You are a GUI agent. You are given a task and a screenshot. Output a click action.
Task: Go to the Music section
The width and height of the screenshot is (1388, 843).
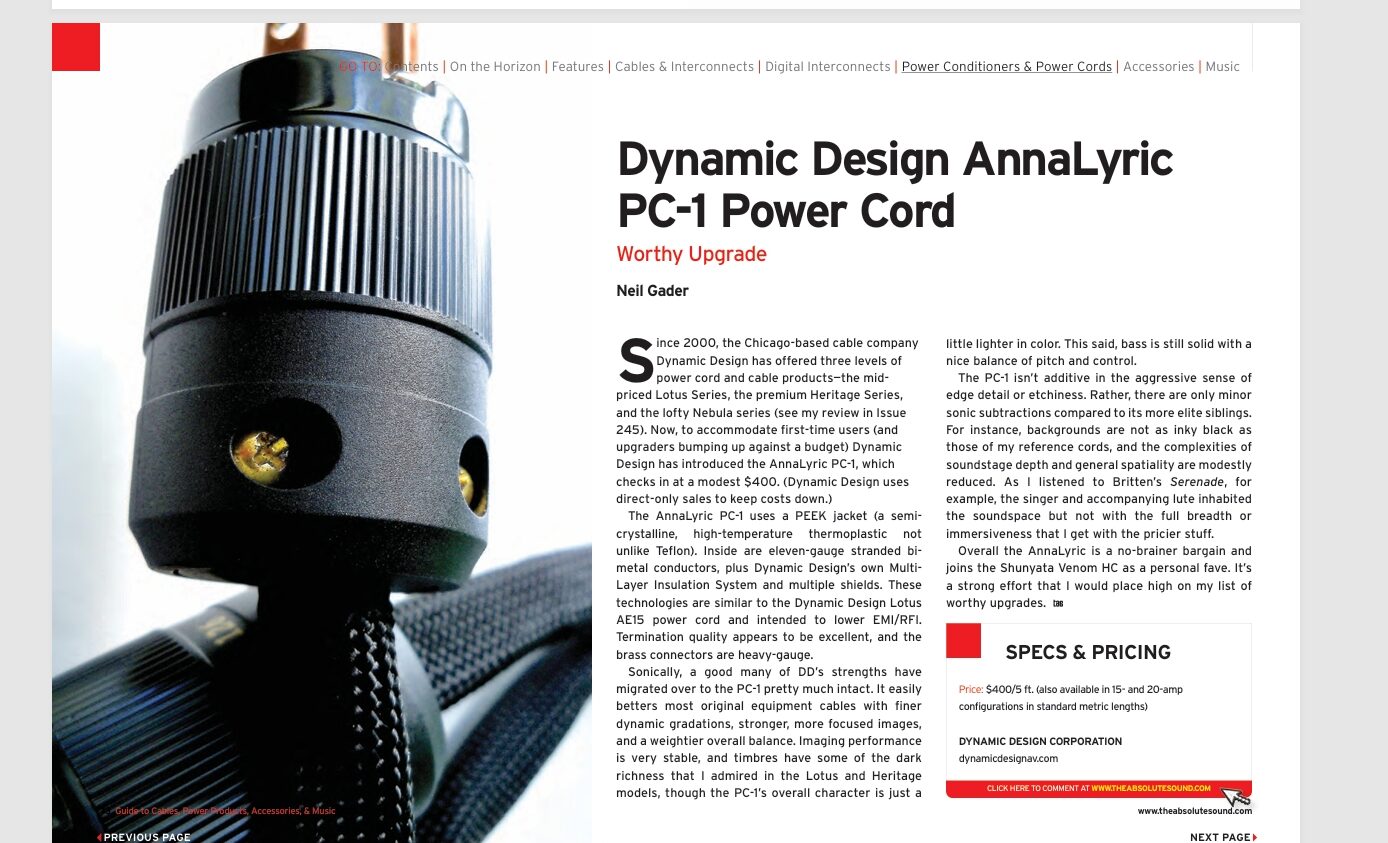1223,67
